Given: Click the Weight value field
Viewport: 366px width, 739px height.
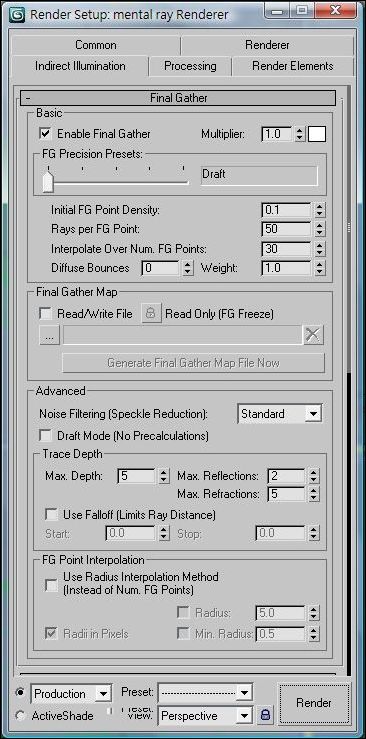Looking at the screenshot, I should (x=286, y=268).
